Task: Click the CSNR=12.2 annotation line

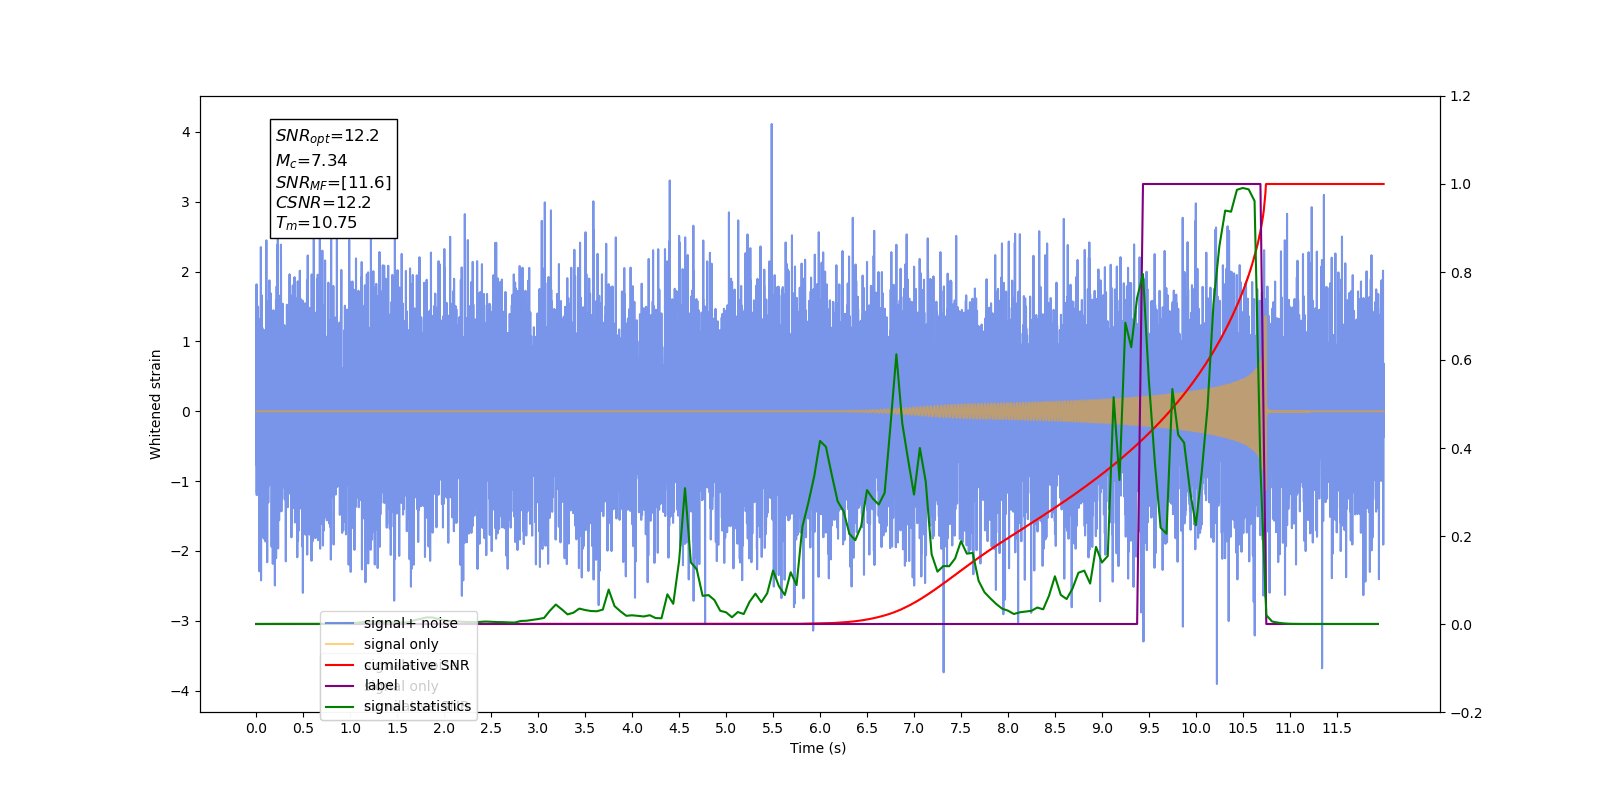Action: 323,202
